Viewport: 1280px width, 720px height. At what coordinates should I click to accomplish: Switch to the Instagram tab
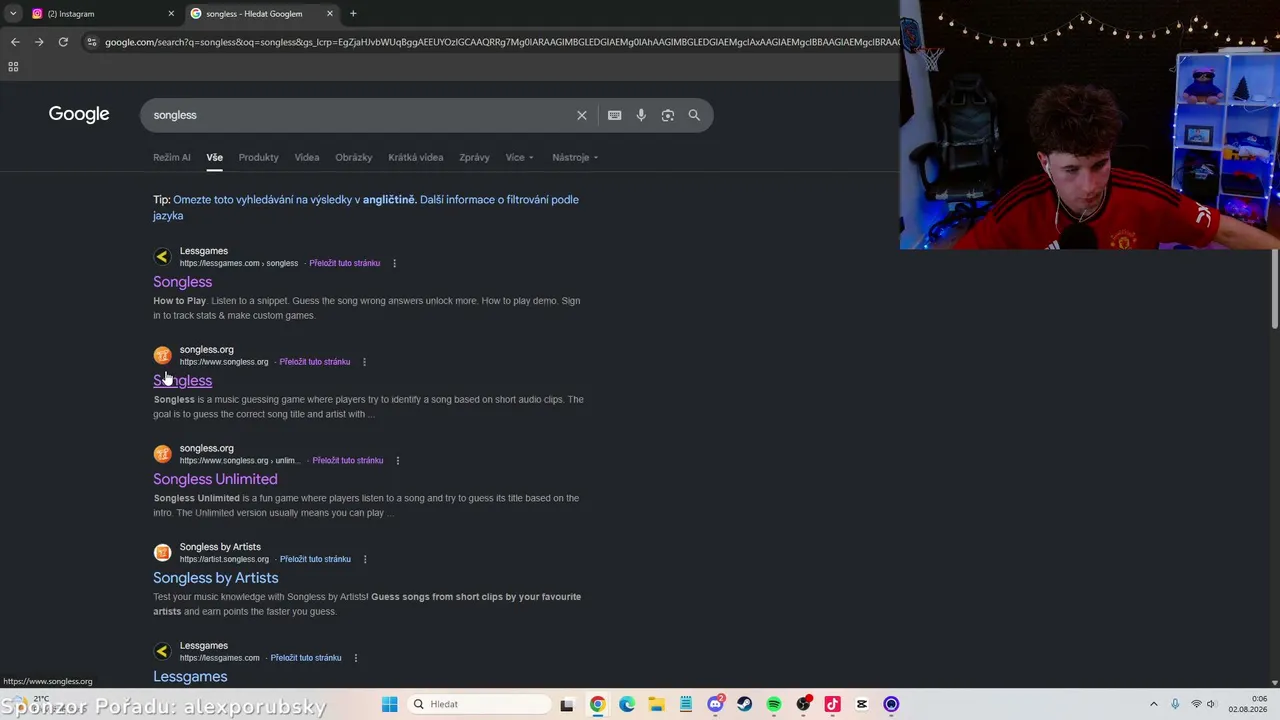pos(100,14)
